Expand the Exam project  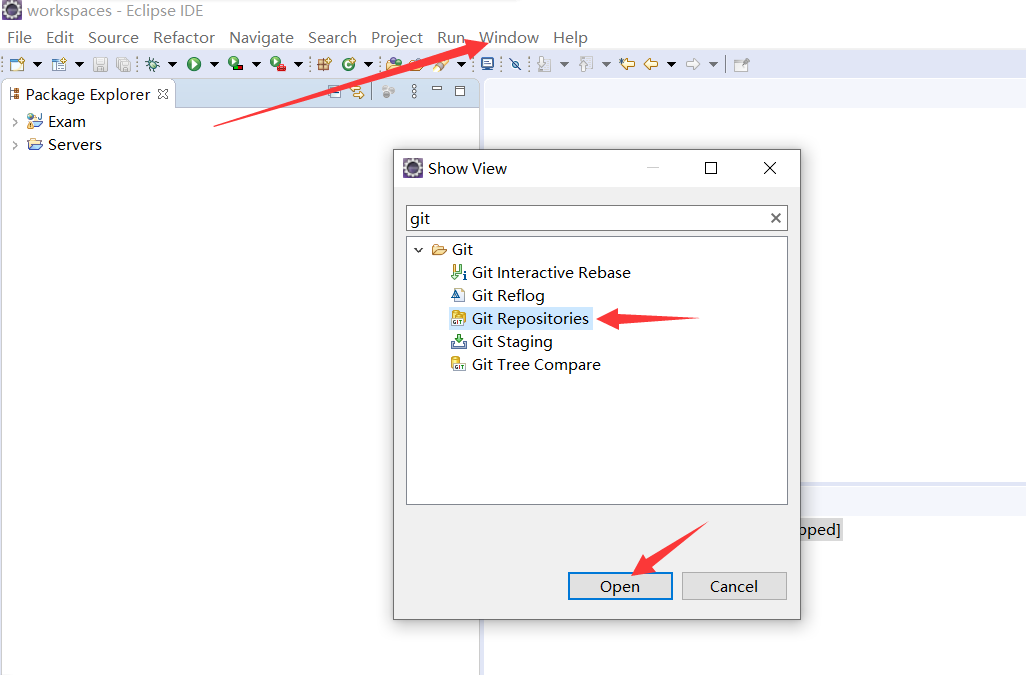click(x=14, y=121)
